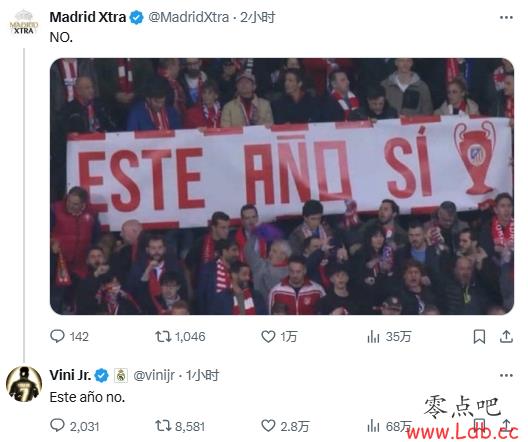The width and height of the screenshot is (528, 442).
Task: View analytics of Vini Jr.'s reply
Action: [389, 426]
